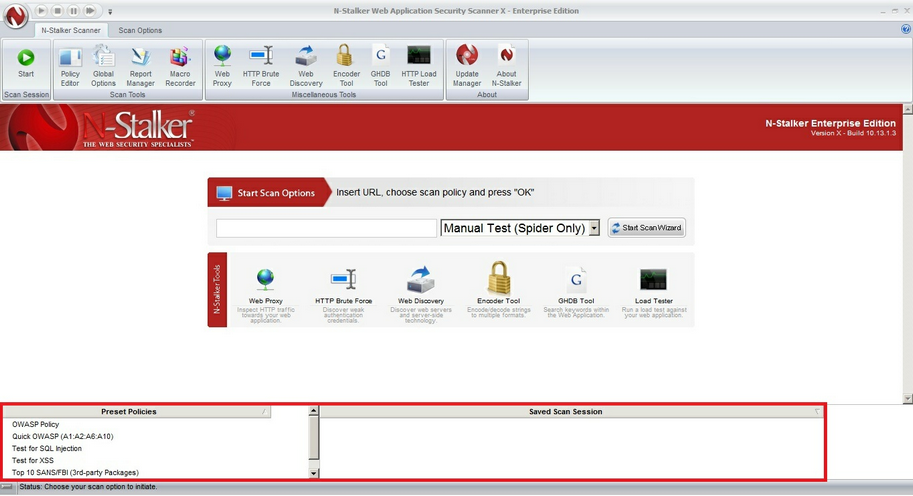Select OWASP Policy preset
The width and height of the screenshot is (913, 496).
coord(36,424)
